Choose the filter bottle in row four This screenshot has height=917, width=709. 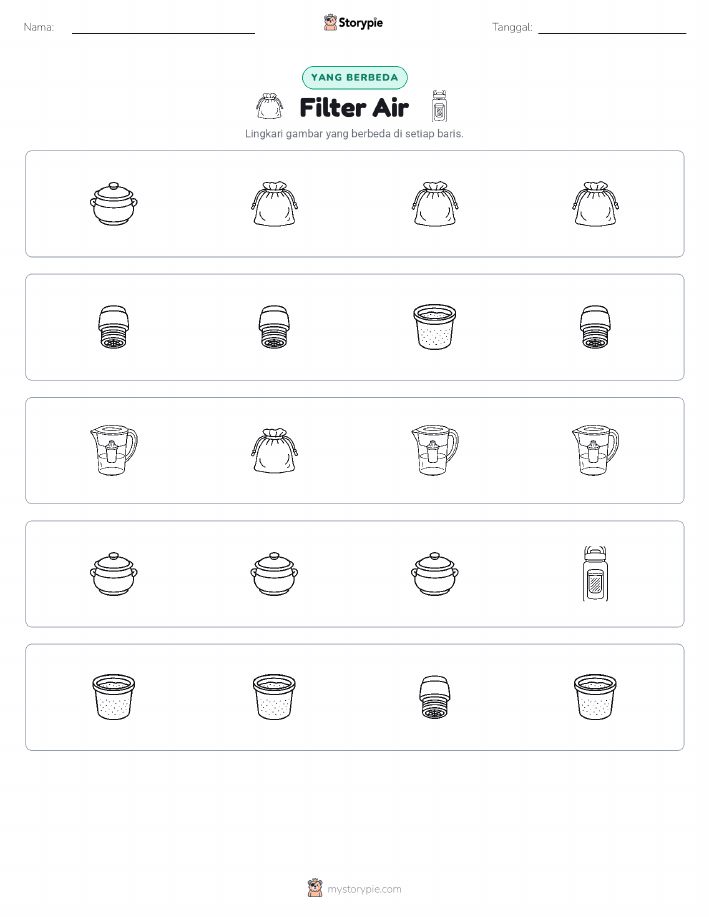[x=595, y=574]
